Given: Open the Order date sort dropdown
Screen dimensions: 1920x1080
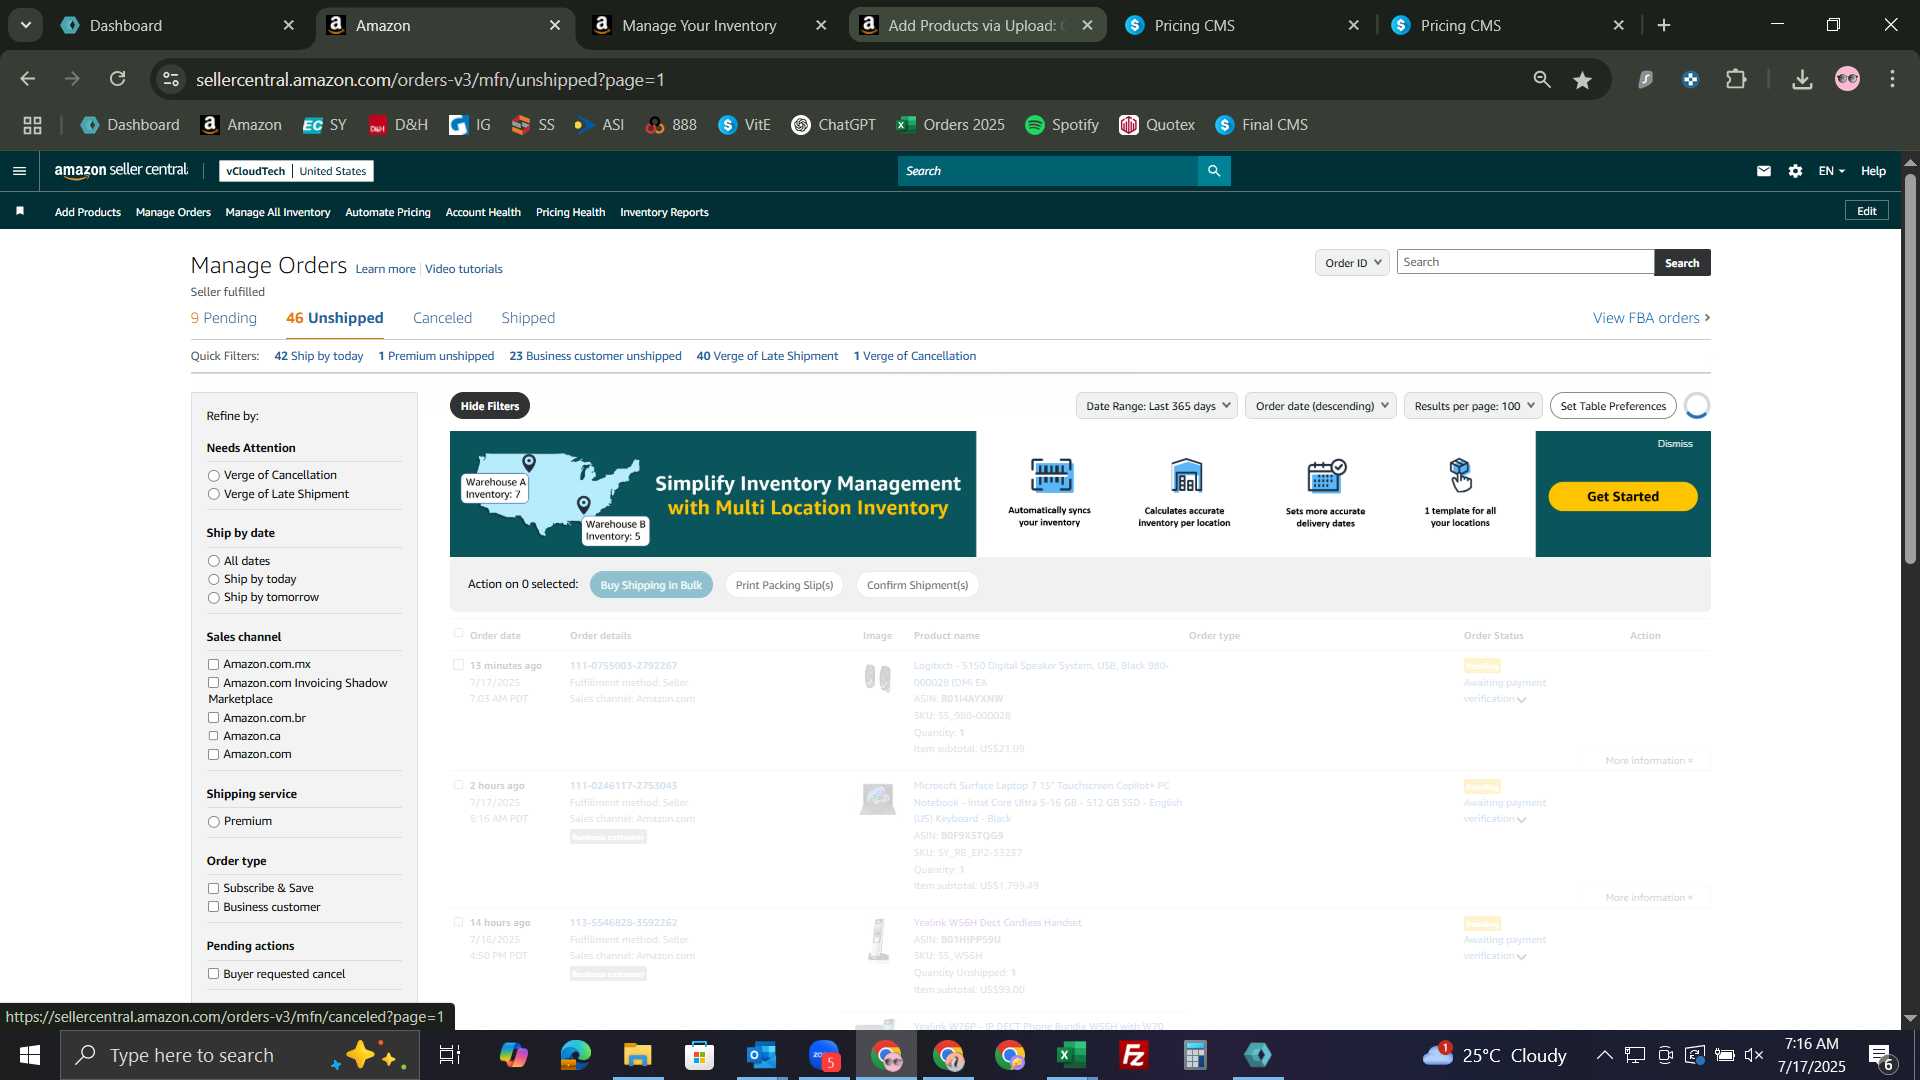Looking at the screenshot, I should (x=1321, y=406).
